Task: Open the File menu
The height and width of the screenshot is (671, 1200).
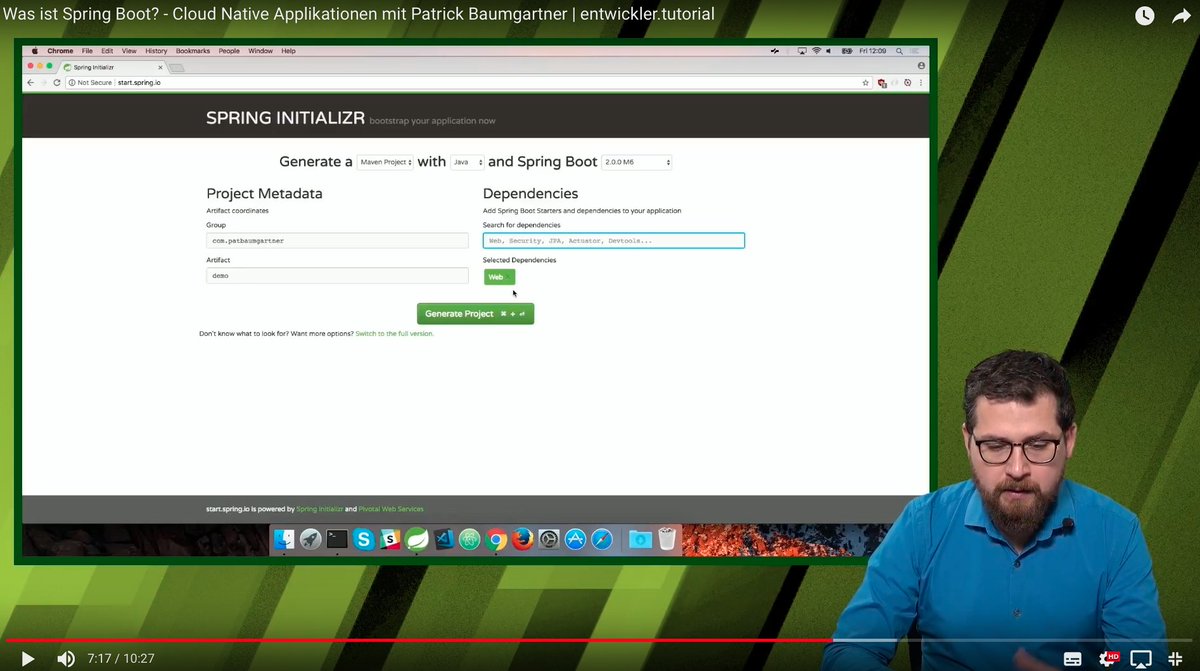Action: [87, 51]
